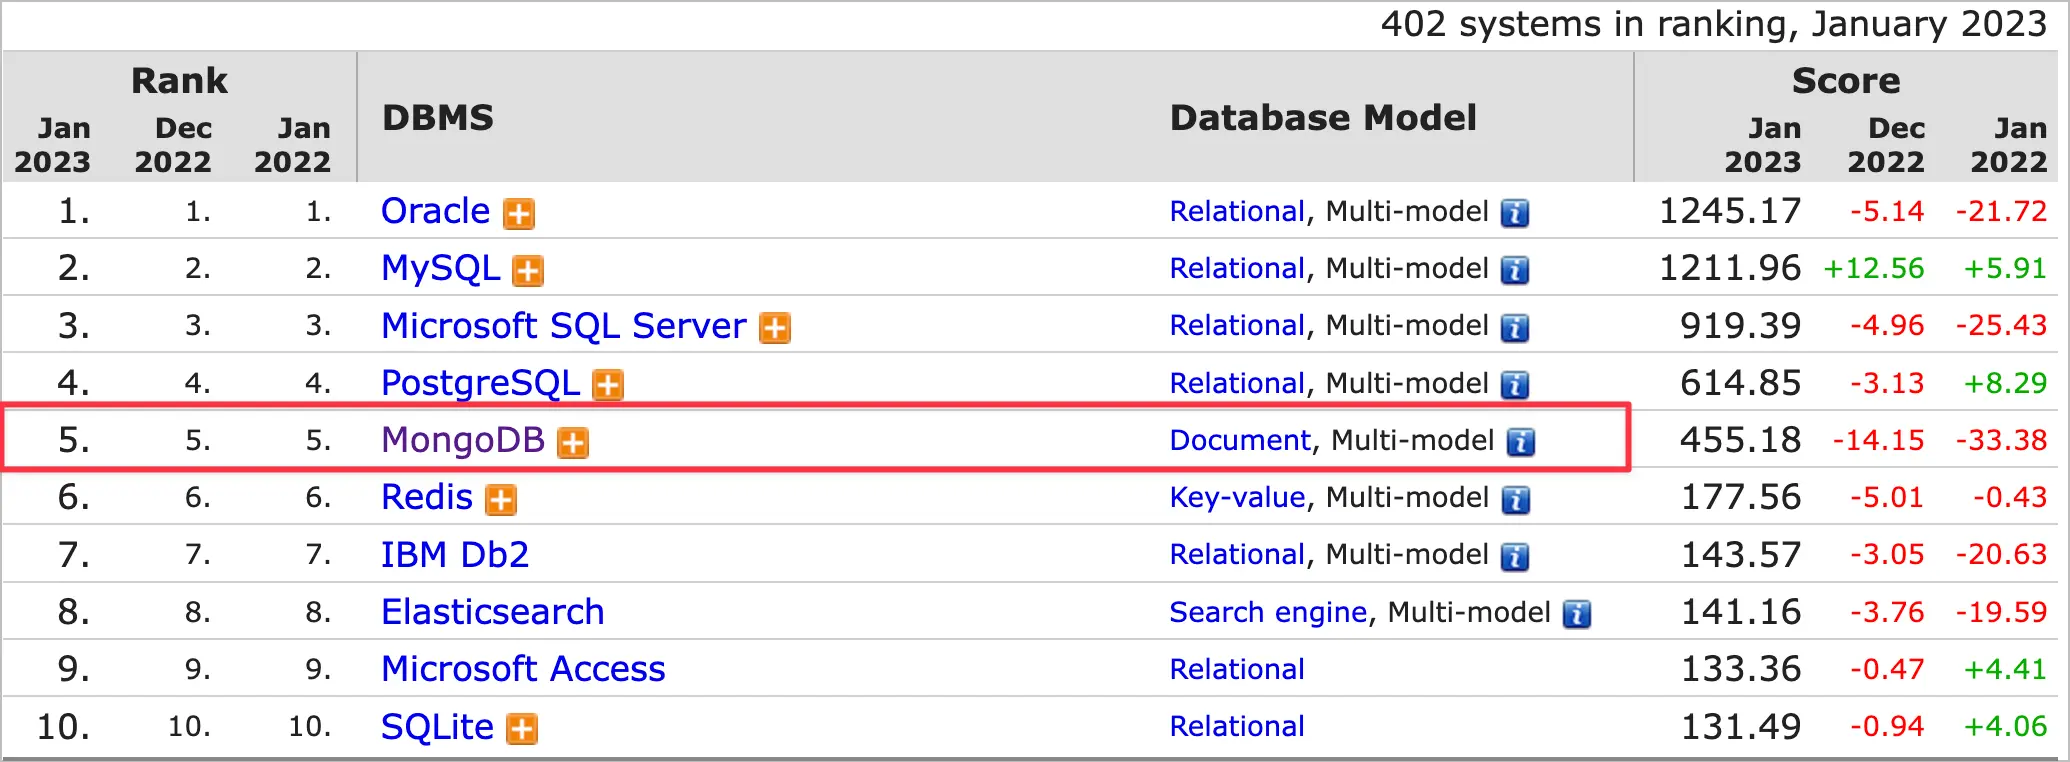This screenshot has height=762, width=2070.
Task: Open the info icon in MongoDB row
Action: 1520,442
